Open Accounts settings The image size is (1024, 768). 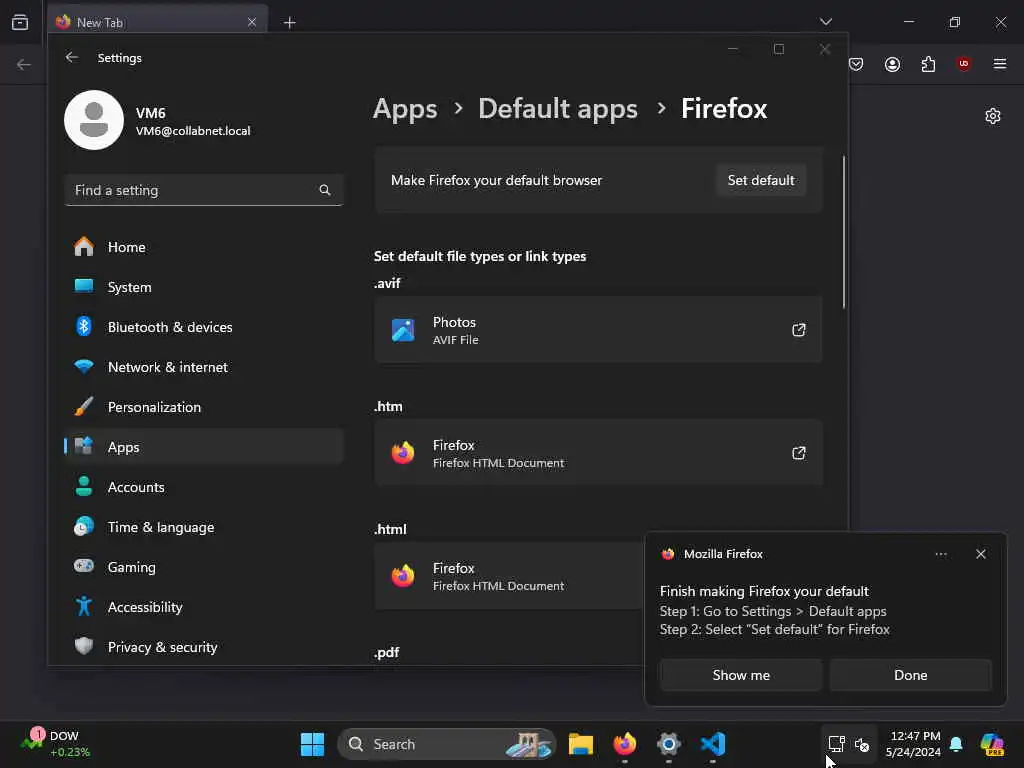(x=204, y=487)
